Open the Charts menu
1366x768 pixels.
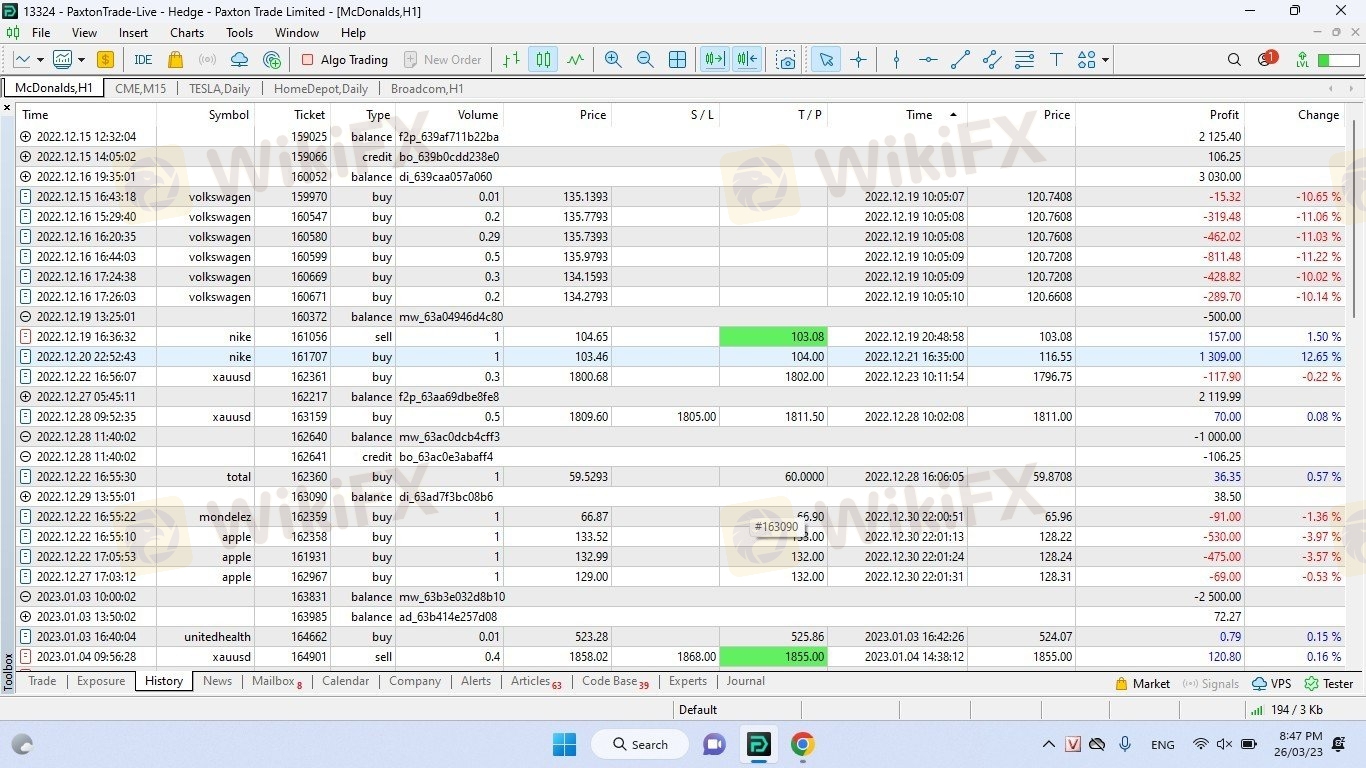[186, 33]
